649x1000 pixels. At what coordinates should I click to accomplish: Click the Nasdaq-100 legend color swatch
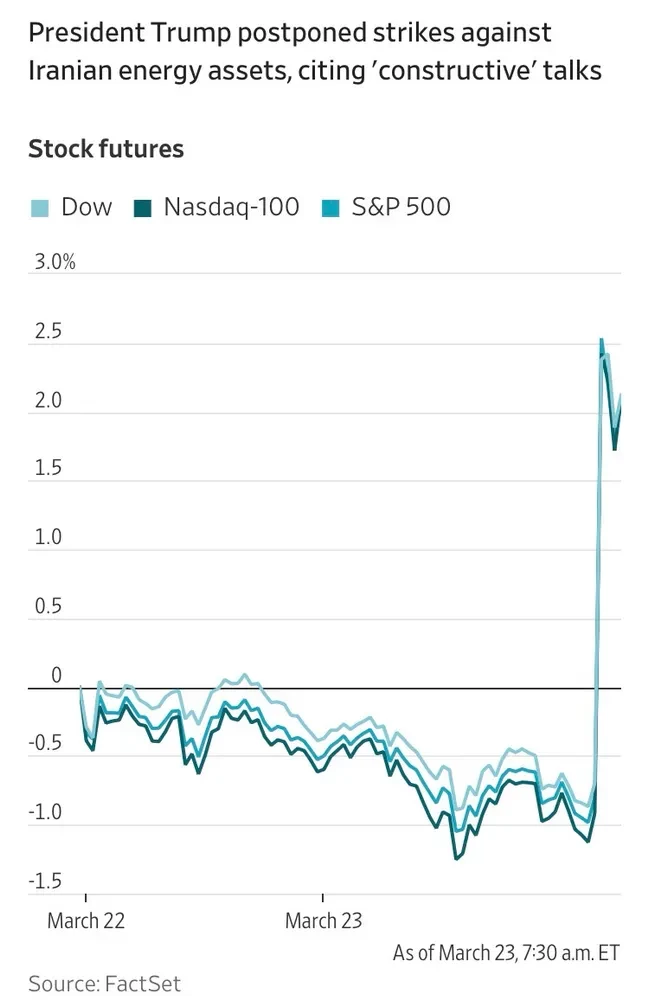(x=142, y=208)
